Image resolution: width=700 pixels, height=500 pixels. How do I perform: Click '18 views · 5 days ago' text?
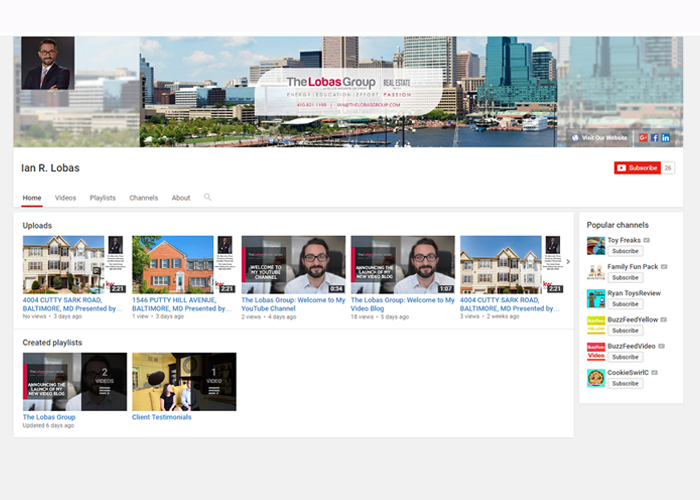pyautogui.click(x=380, y=317)
